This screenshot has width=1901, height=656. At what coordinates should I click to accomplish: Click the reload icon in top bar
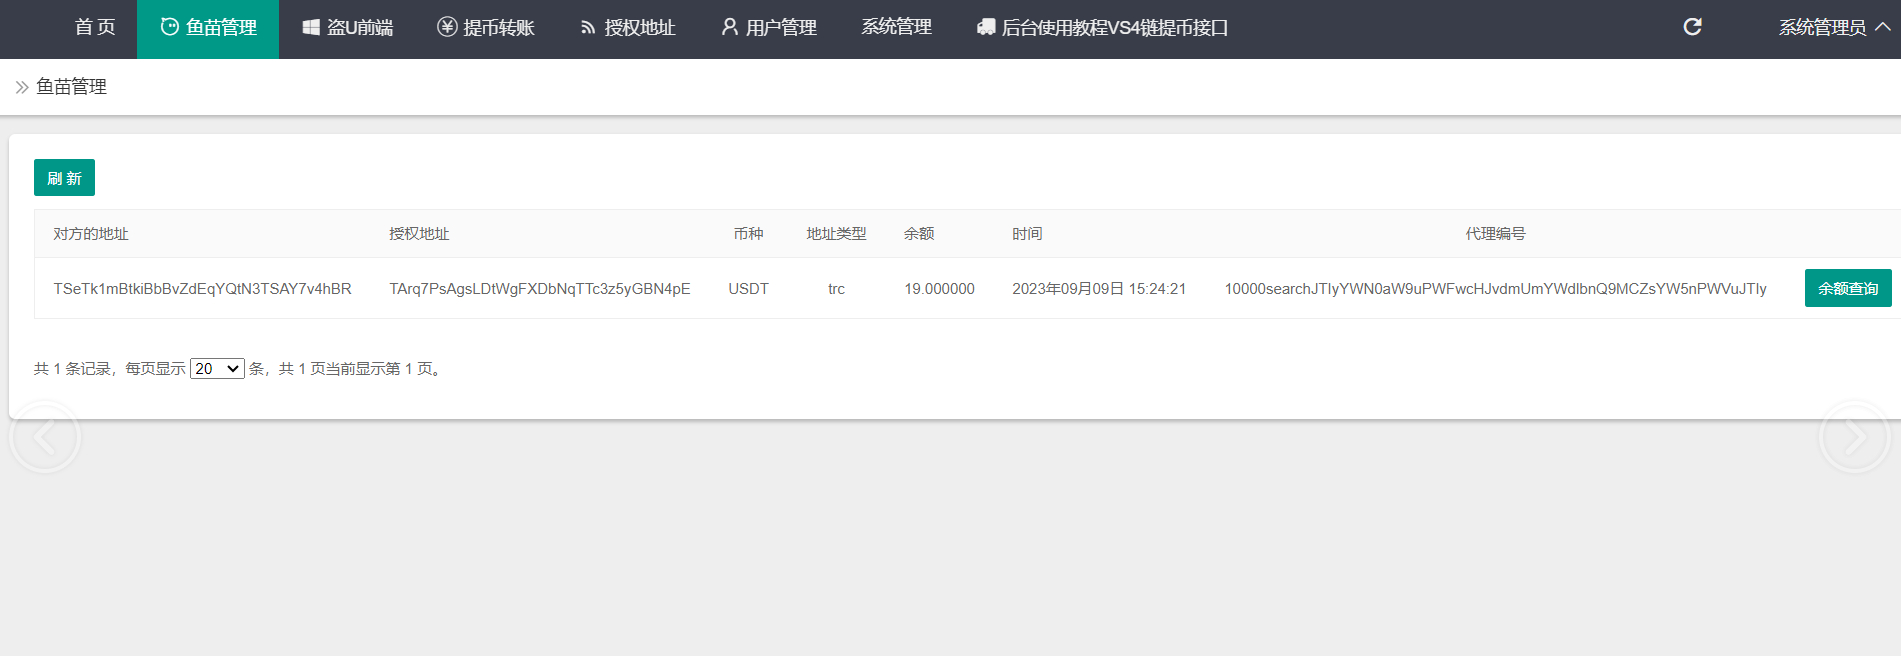(1692, 27)
